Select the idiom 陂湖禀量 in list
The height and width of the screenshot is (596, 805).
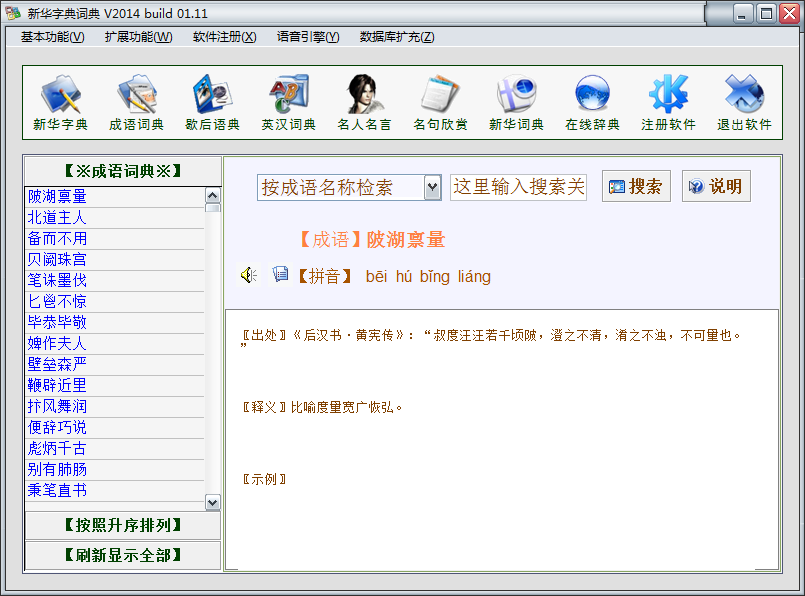pos(114,197)
